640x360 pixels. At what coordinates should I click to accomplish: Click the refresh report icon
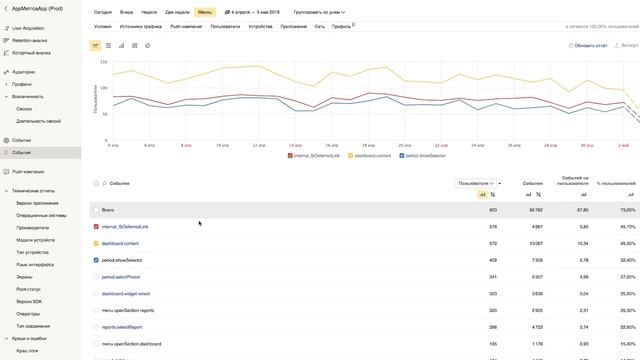[x=571, y=46]
